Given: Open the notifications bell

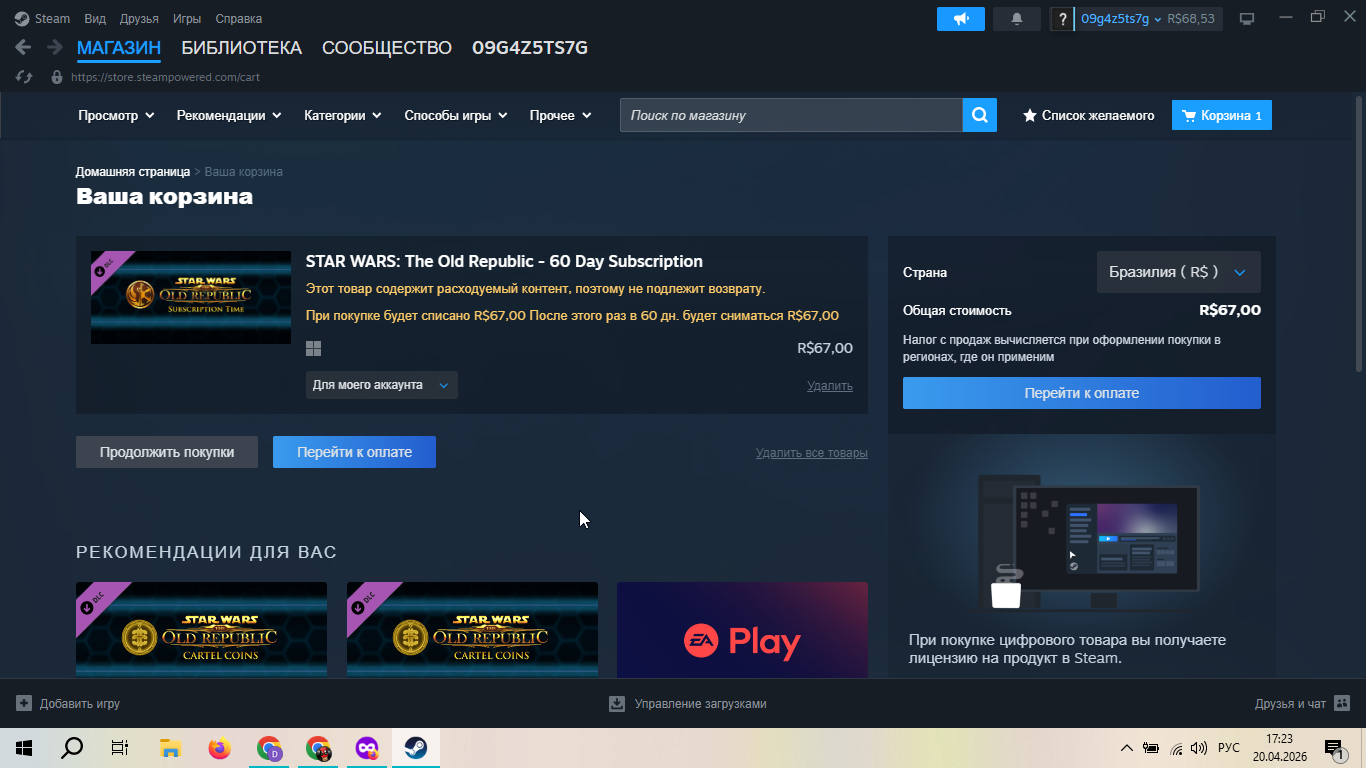Looking at the screenshot, I should pyautogui.click(x=1017, y=19).
